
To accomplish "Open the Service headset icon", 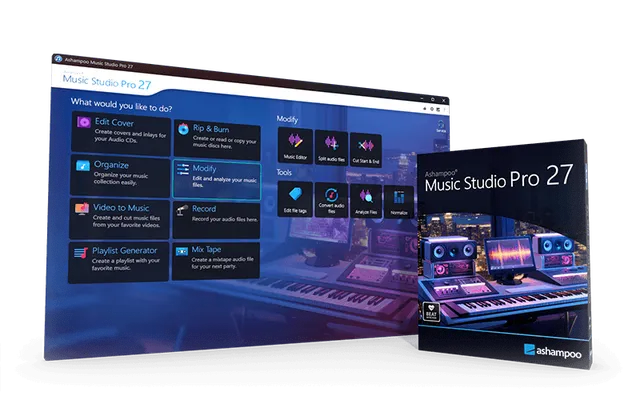I will click(x=441, y=126).
